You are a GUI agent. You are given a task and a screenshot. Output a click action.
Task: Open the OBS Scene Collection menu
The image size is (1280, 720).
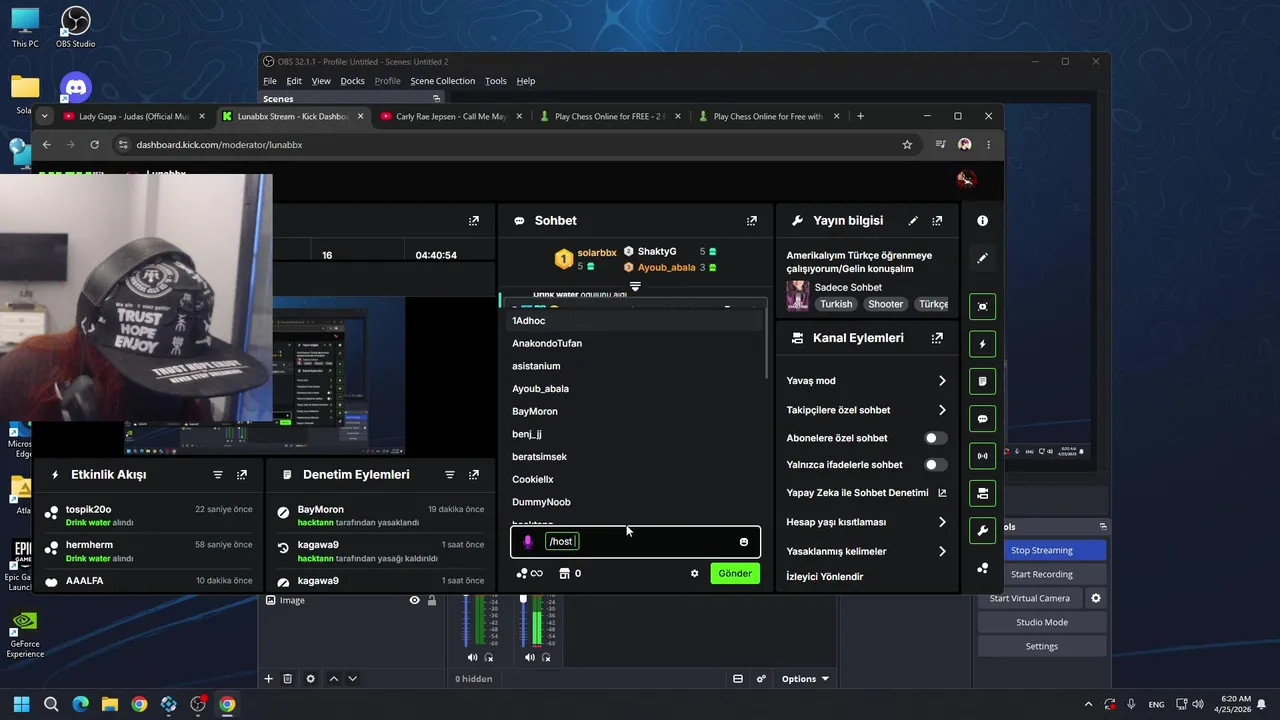pyautogui.click(x=442, y=81)
